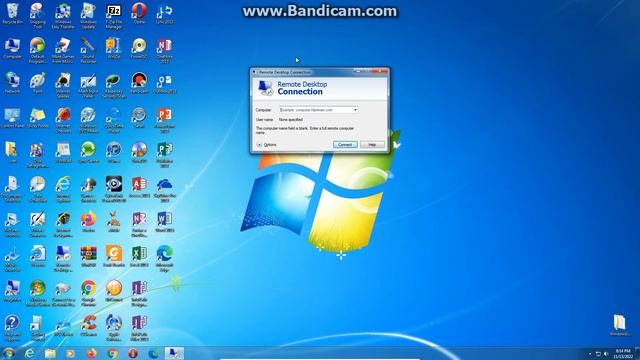Open Recycle Bin on the desktop
640x360 pixels.
pos(12,14)
